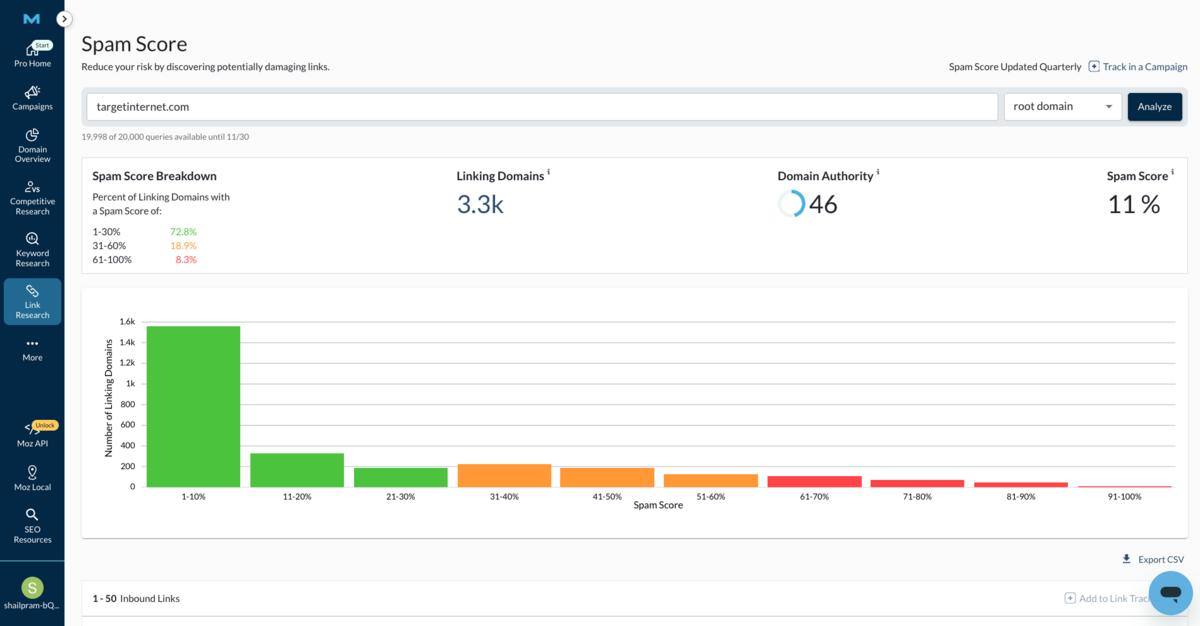Click the domain search field with targetinternet.com
This screenshot has width=1200, height=626.
pyautogui.click(x=542, y=106)
